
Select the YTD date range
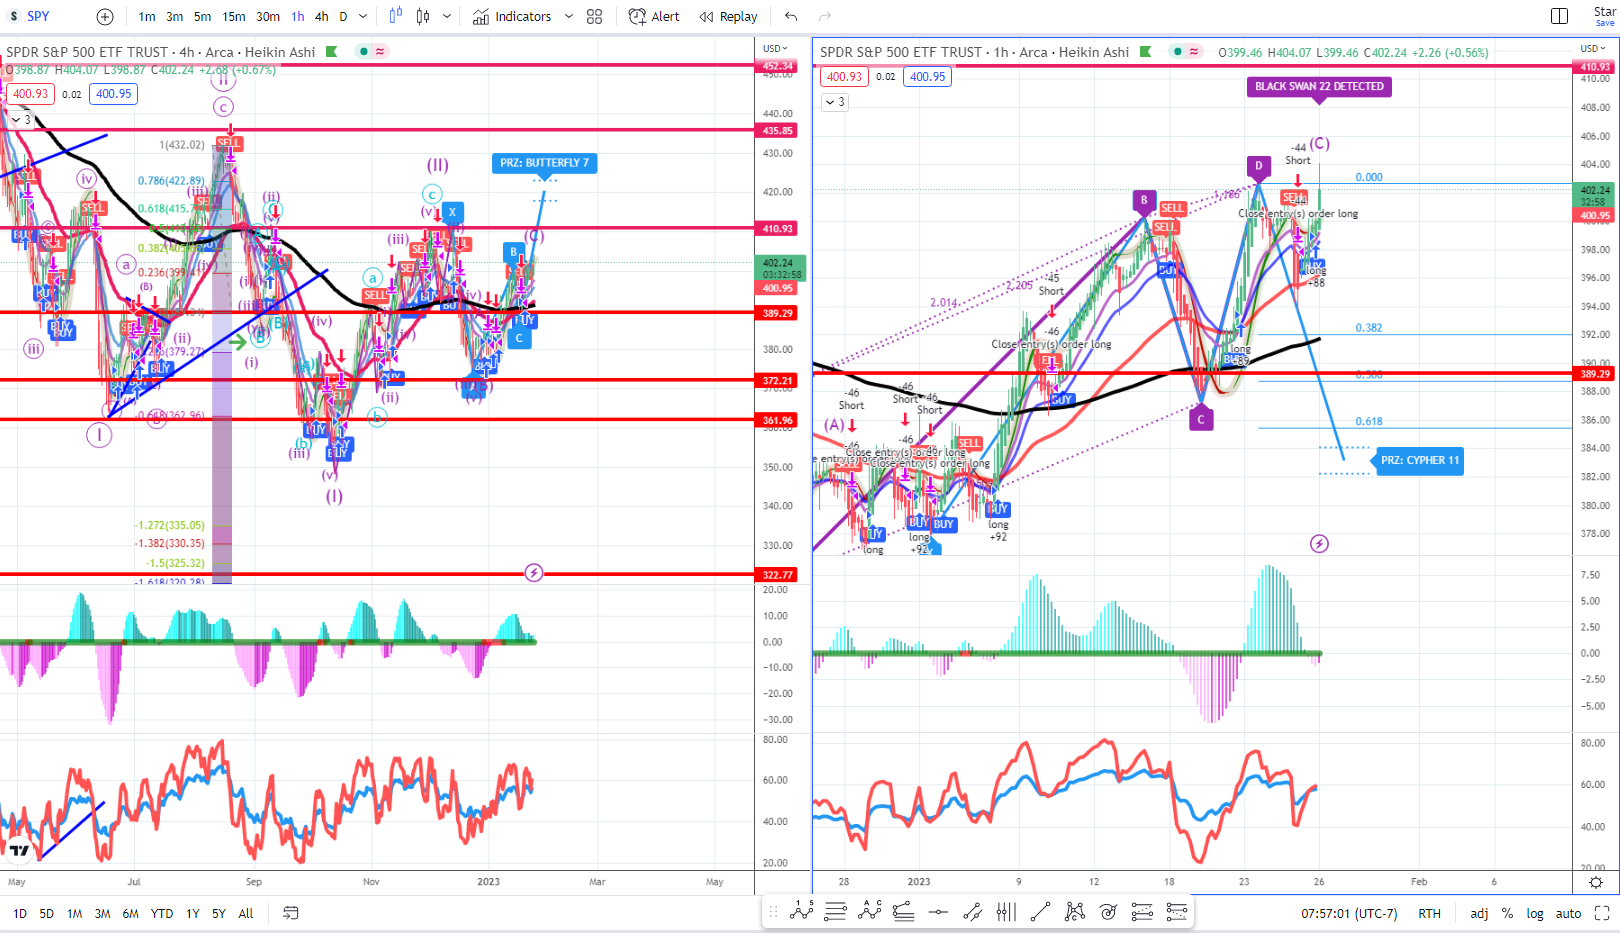point(162,914)
